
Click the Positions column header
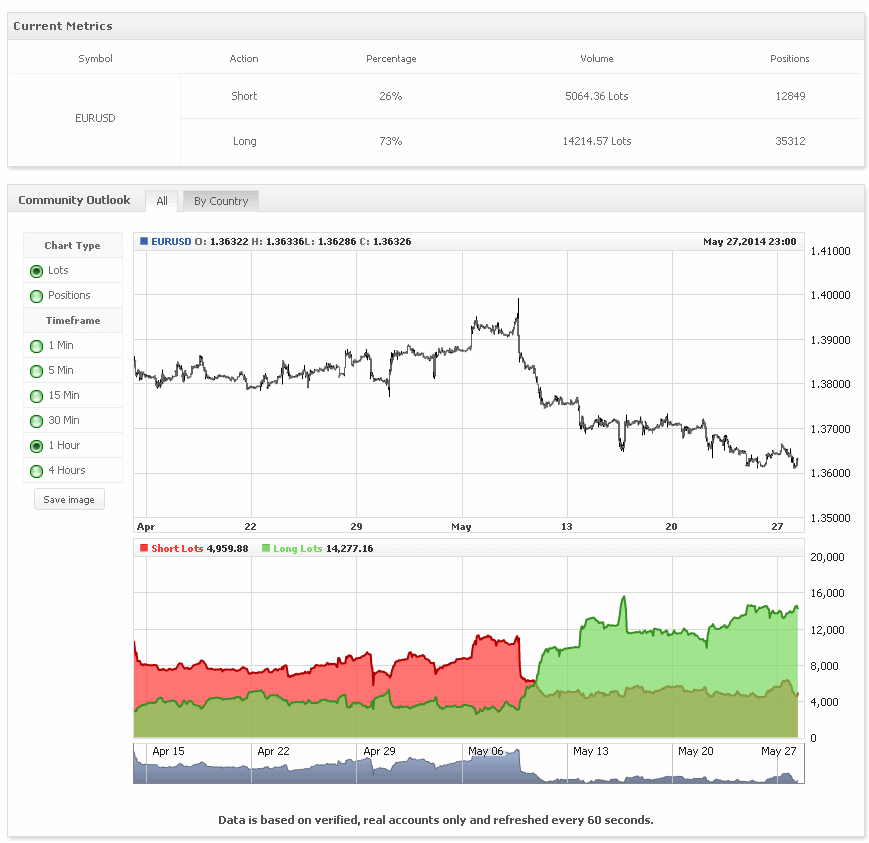tap(790, 59)
